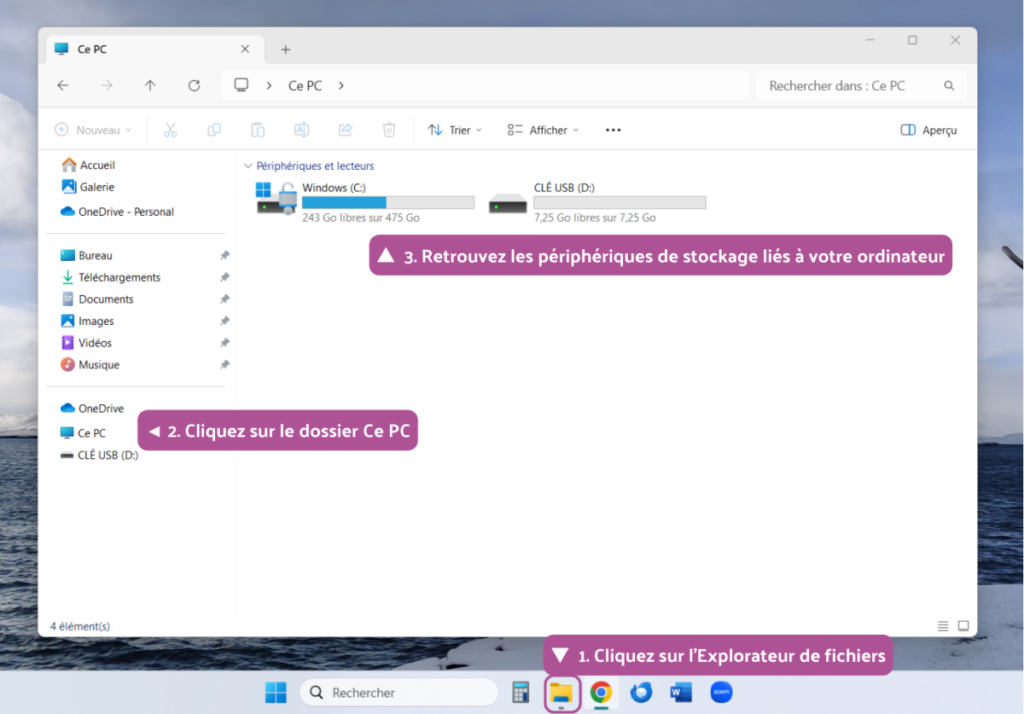
Task: Refresh the current folder view
Action: coord(194,86)
